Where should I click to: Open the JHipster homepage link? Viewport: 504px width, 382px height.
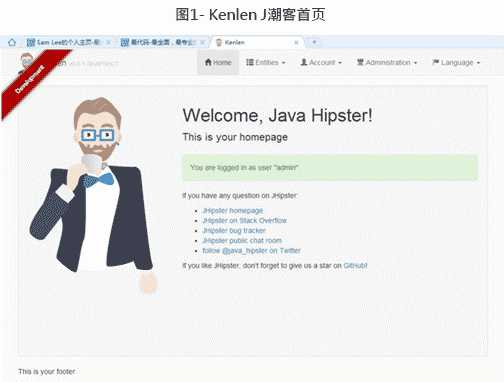(x=233, y=211)
